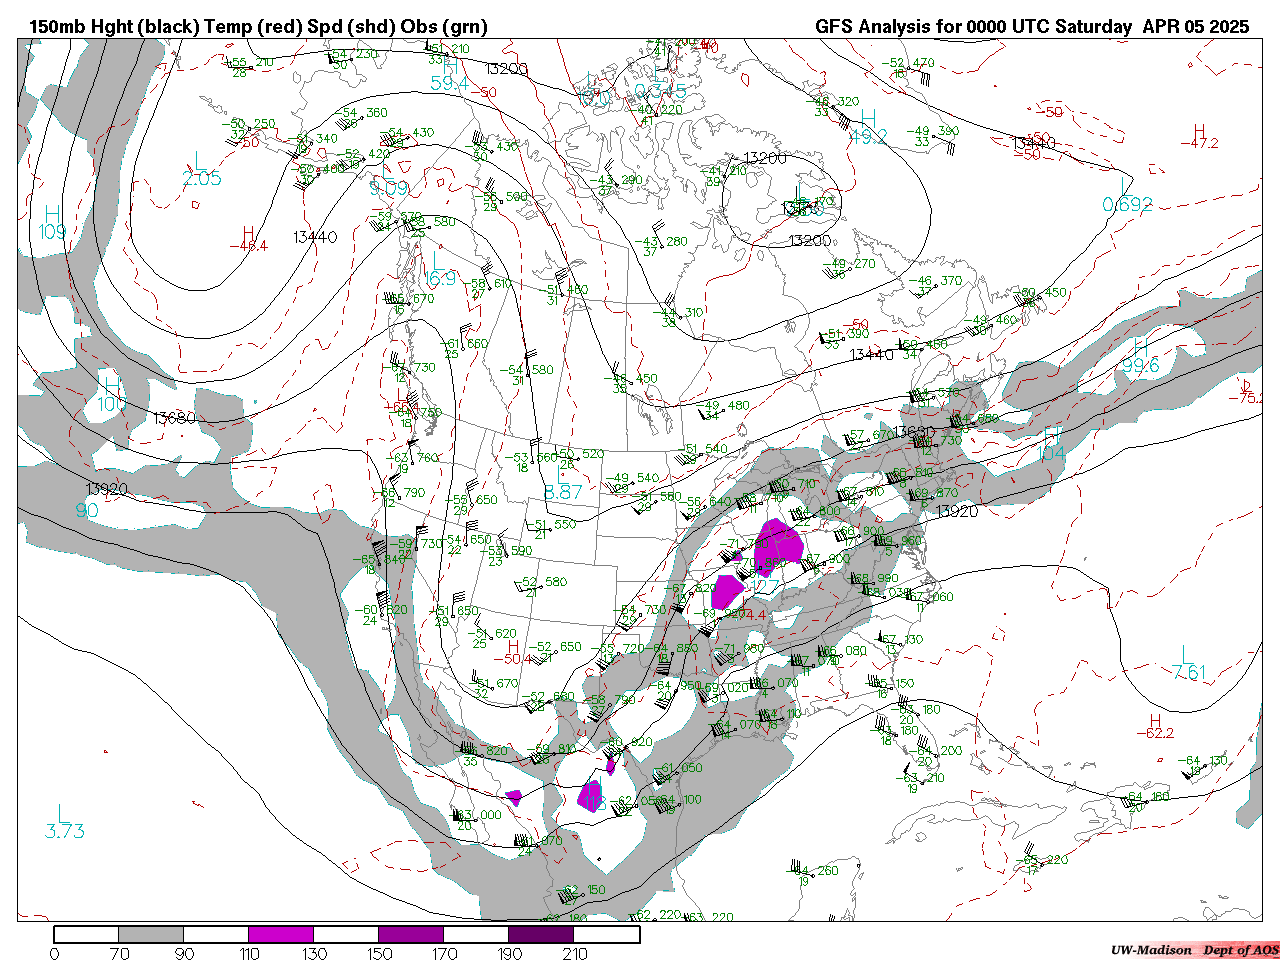1280x960 pixels.
Task: Click the UW-Madison Dept of AOS credit
Action: pyautogui.click(x=1194, y=950)
